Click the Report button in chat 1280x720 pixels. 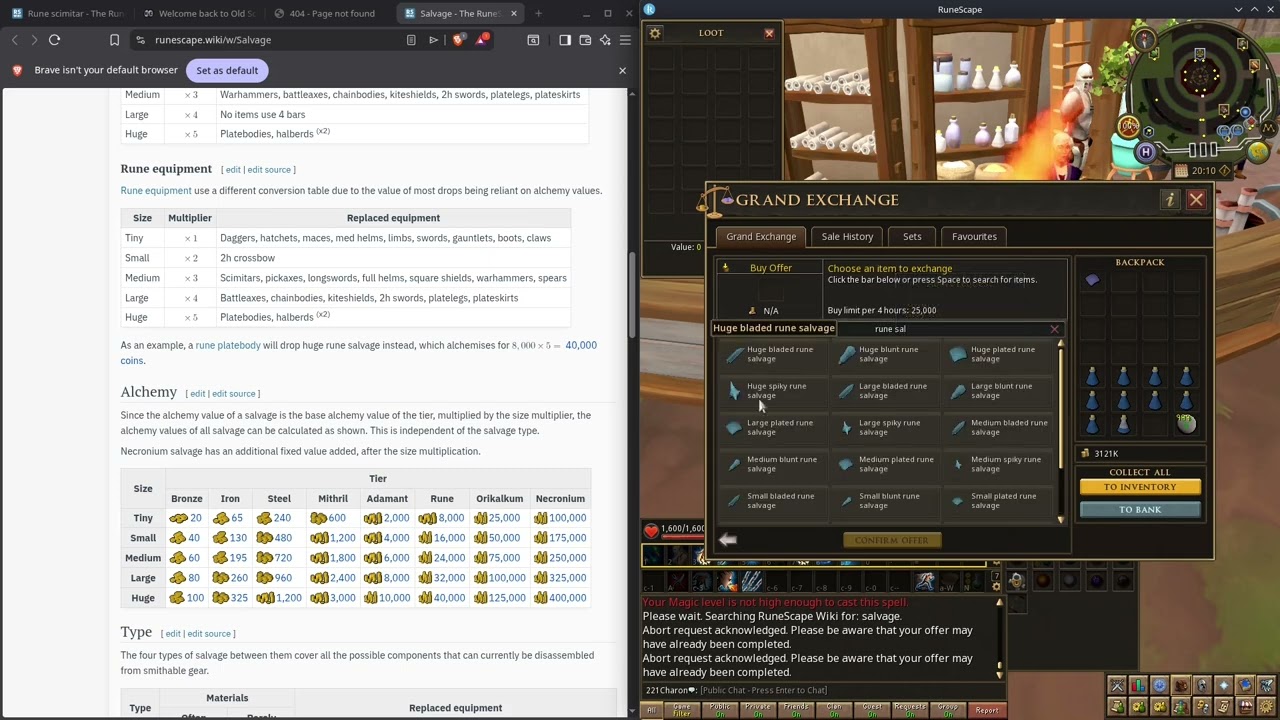(x=987, y=710)
